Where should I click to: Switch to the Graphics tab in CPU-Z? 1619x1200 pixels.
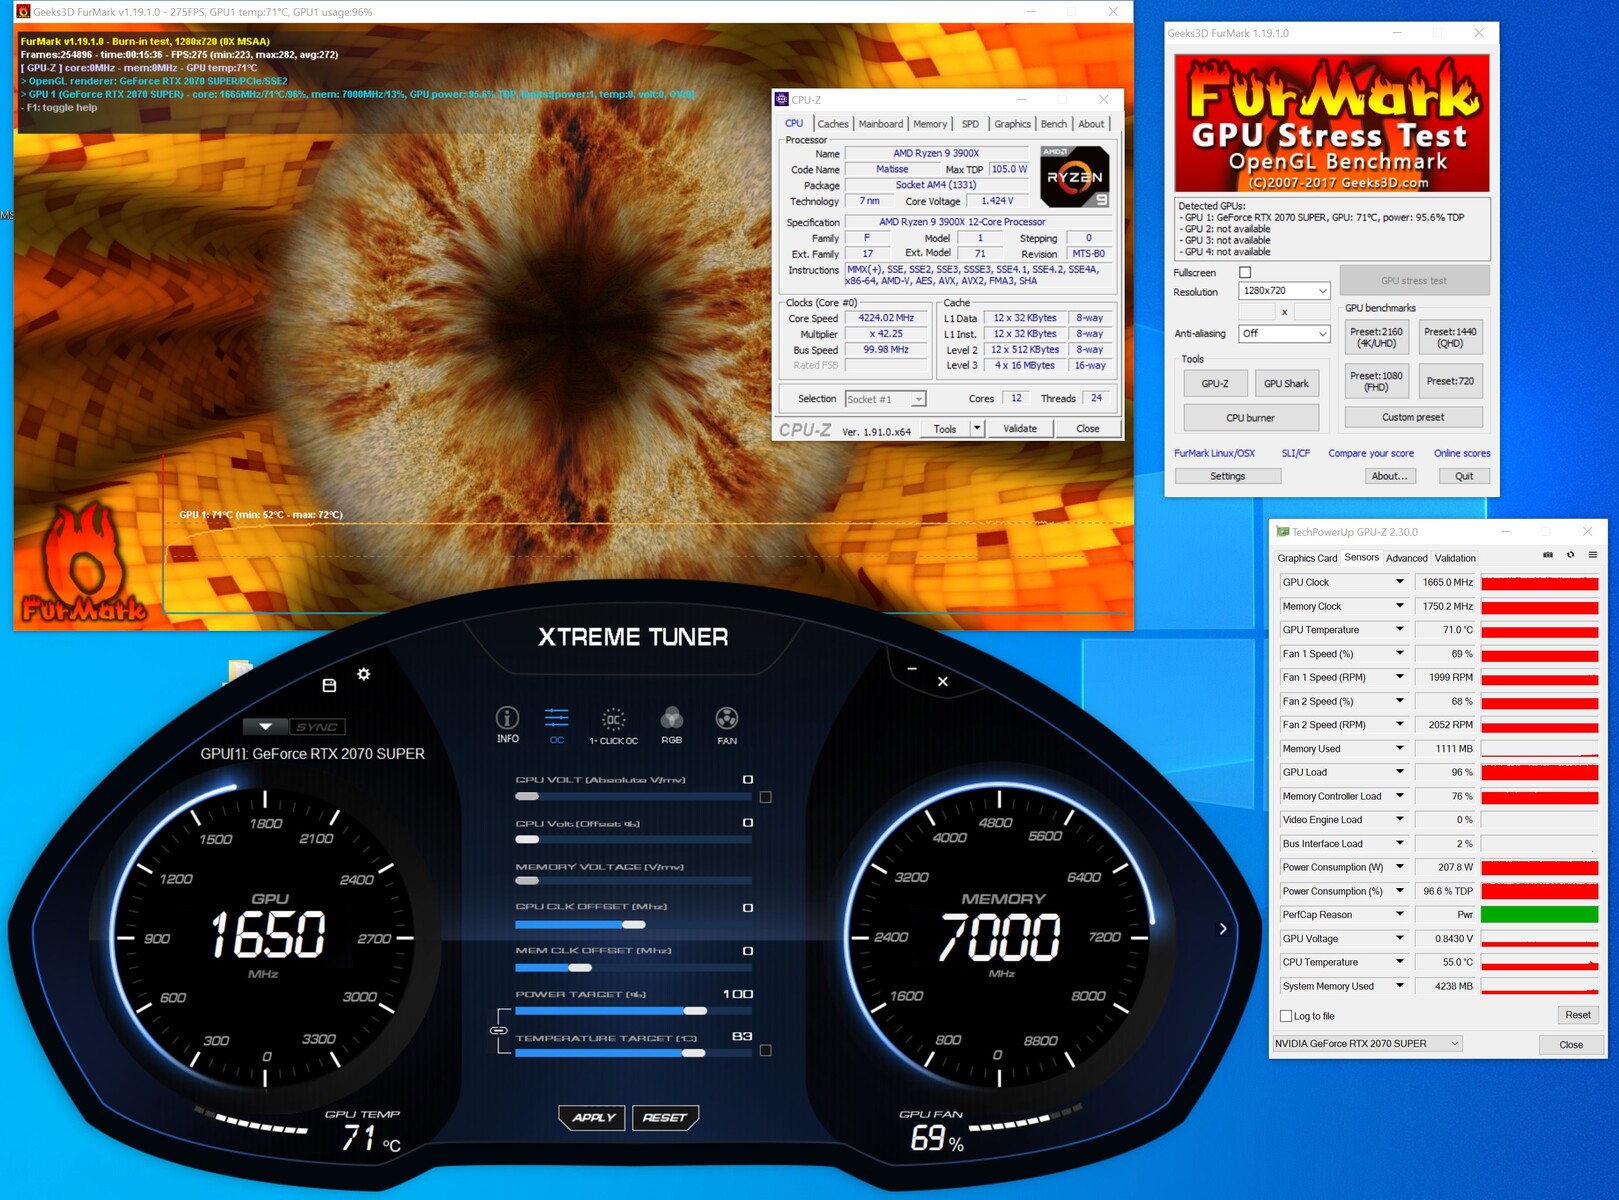pyautogui.click(x=1012, y=124)
